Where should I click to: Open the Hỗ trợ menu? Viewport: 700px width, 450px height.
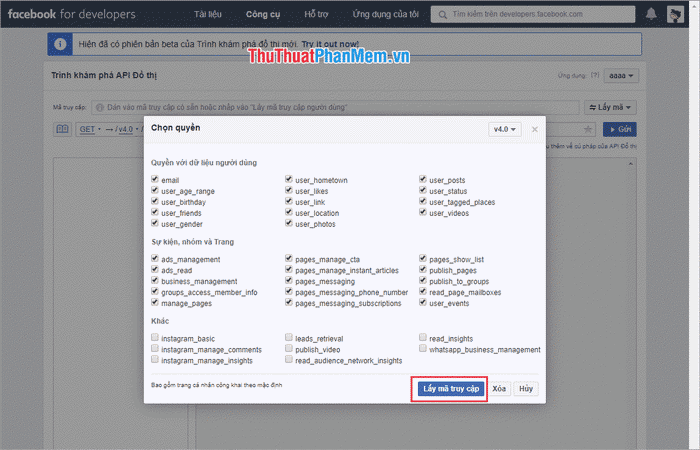point(316,14)
